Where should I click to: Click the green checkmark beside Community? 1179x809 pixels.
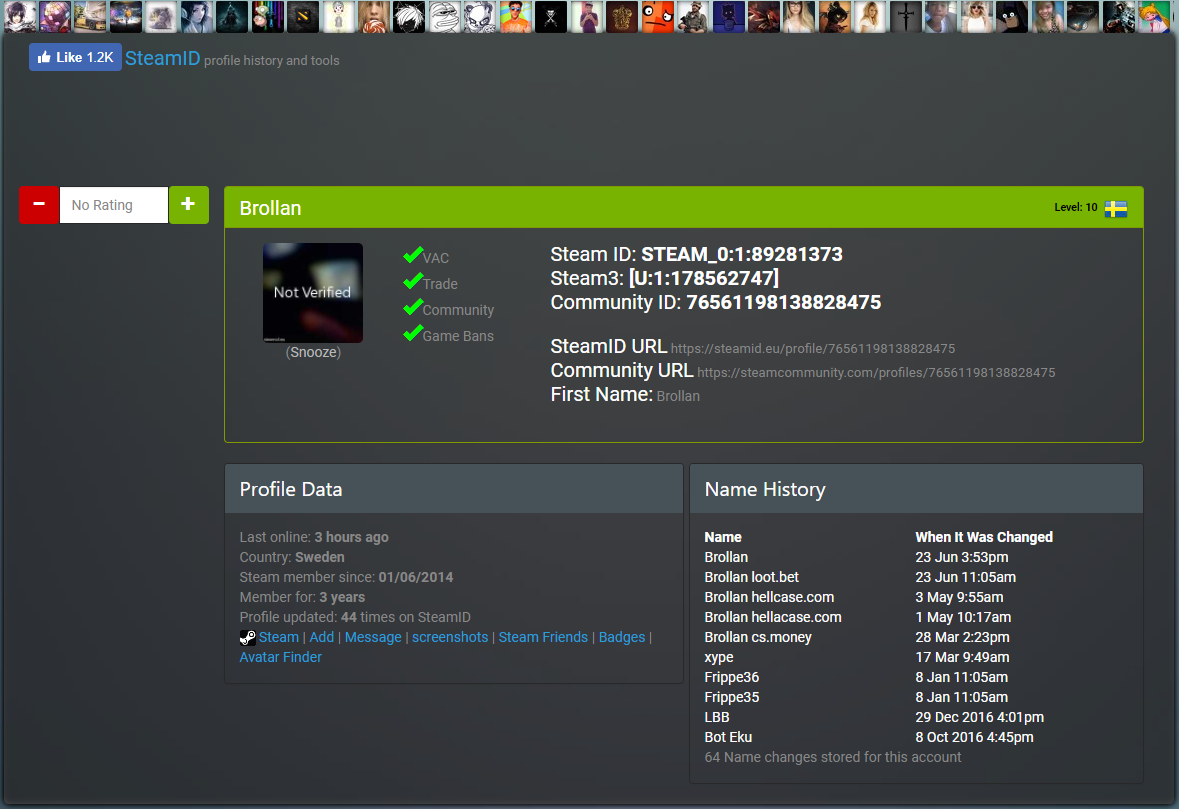pos(412,308)
